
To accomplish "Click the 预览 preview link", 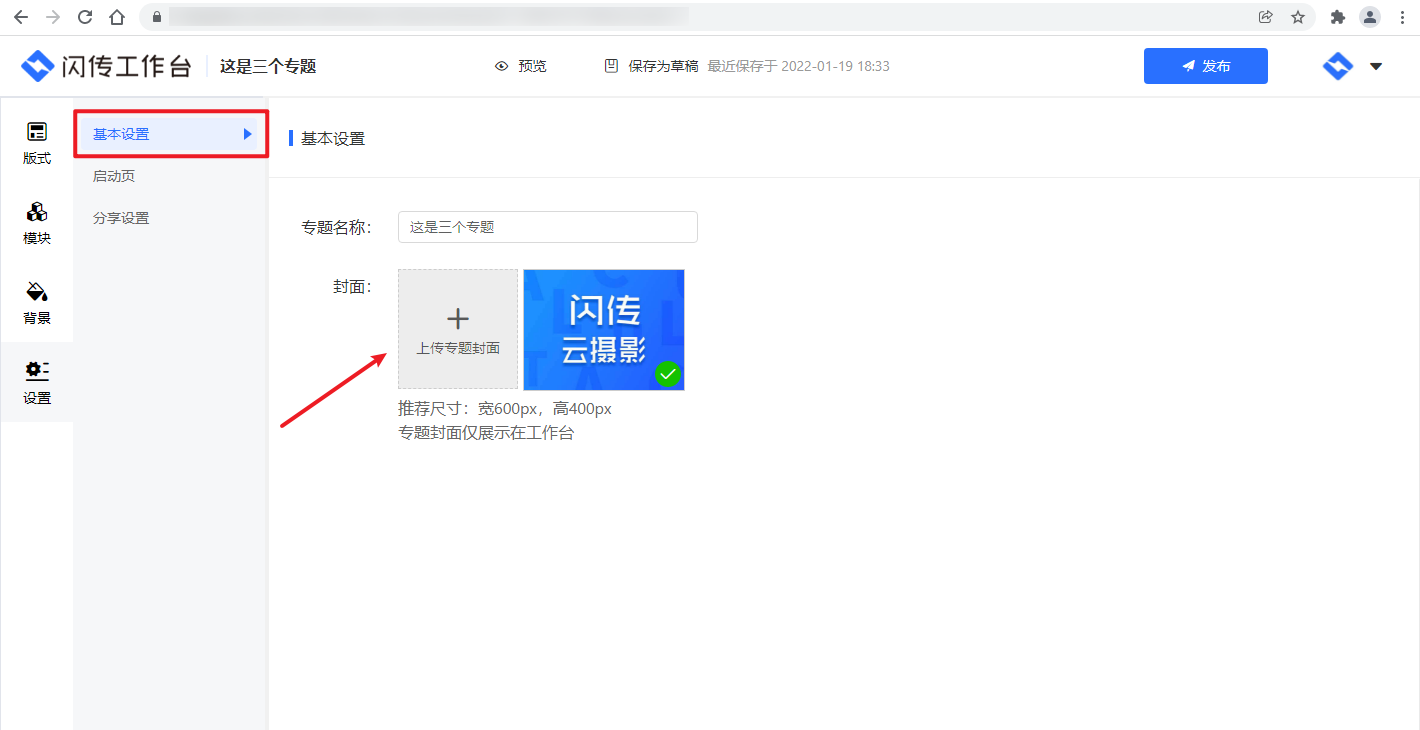I will coord(532,66).
